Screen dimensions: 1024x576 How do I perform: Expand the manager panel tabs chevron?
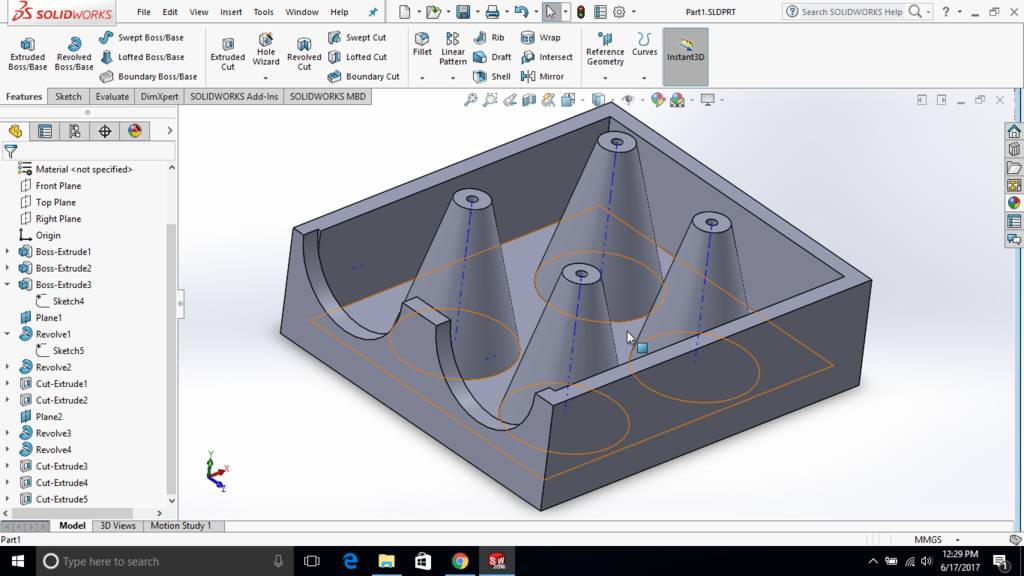[170, 131]
